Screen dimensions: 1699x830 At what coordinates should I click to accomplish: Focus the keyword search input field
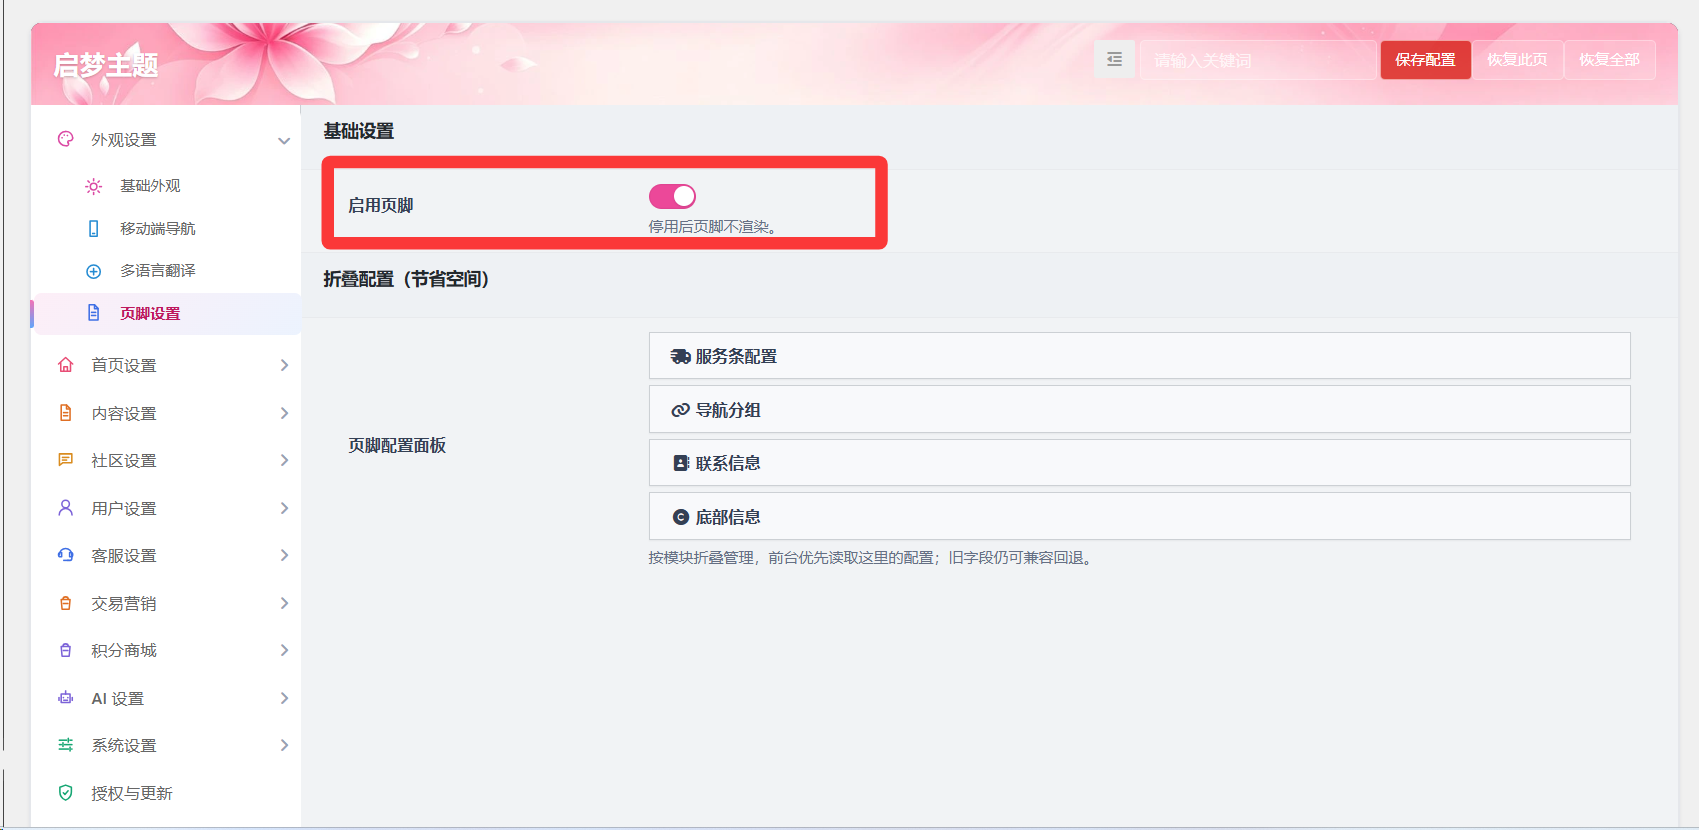1257,60
